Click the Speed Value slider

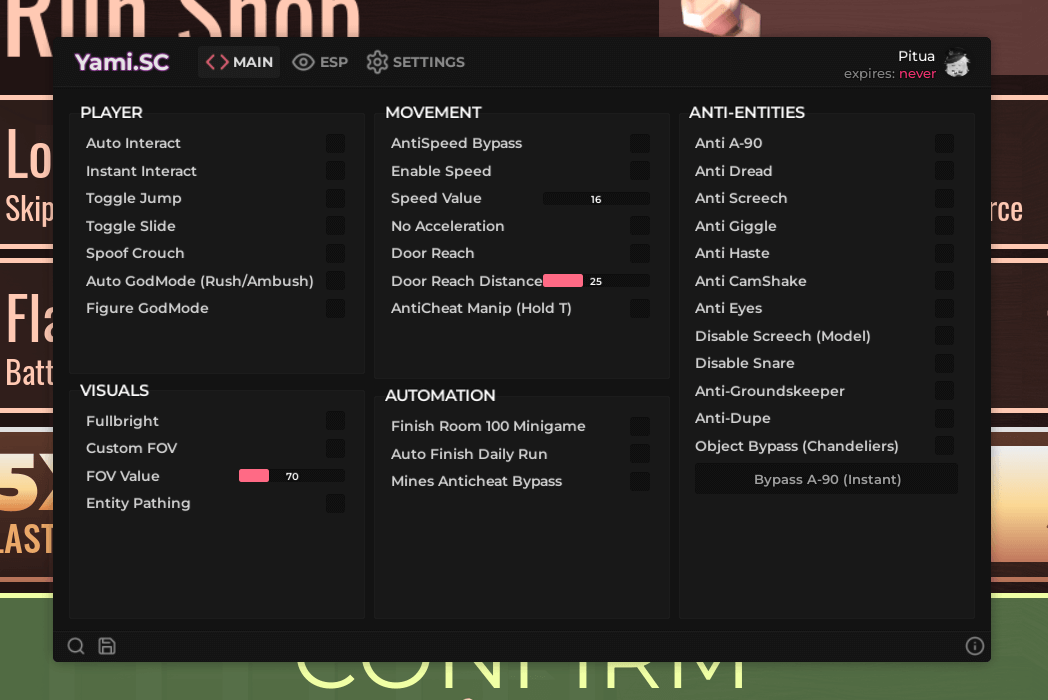pos(596,199)
